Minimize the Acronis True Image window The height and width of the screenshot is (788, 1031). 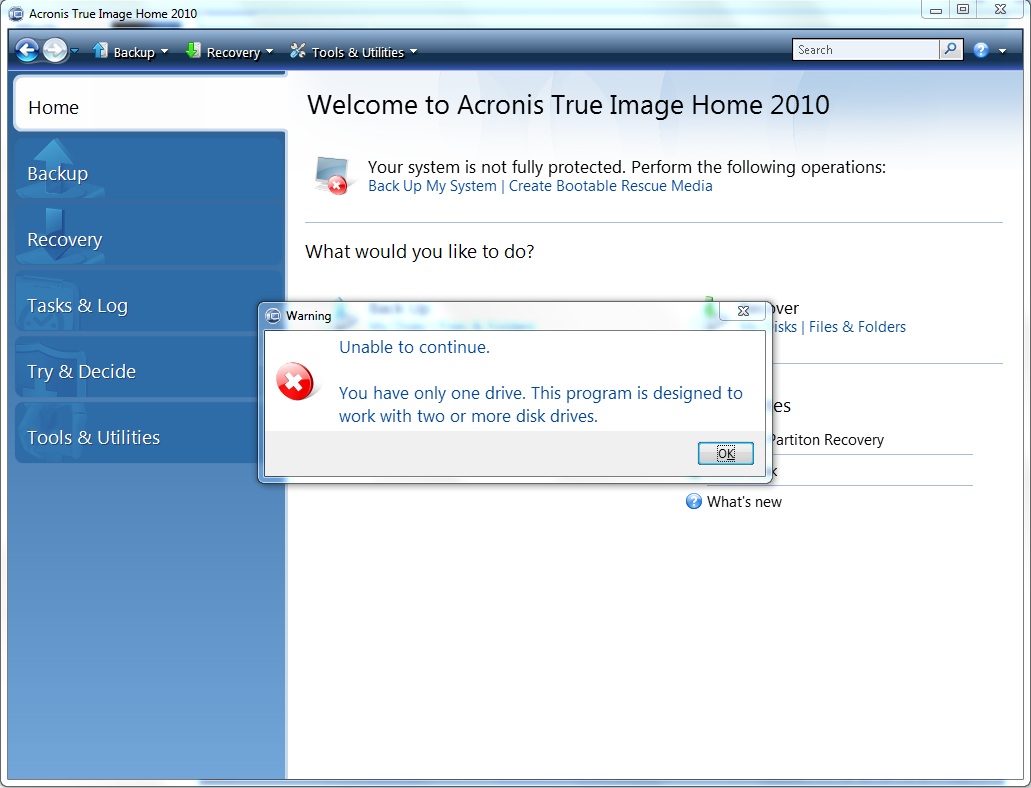point(936,9)
